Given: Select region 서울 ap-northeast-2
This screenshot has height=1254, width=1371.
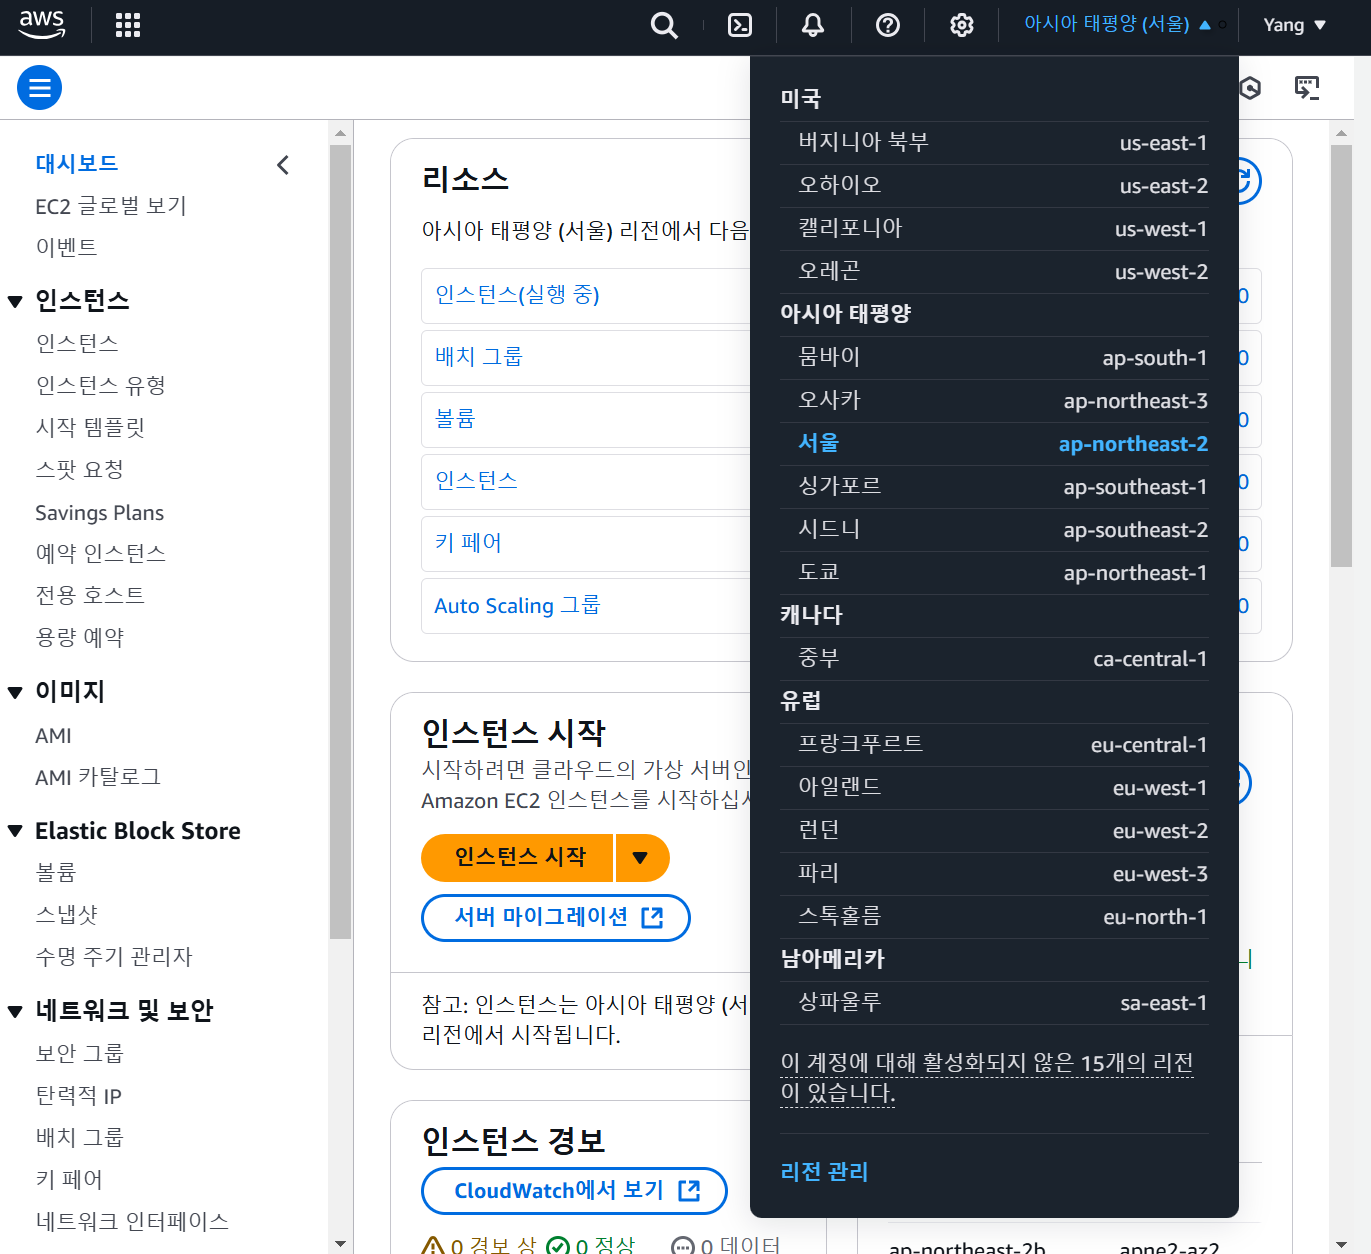Looking at the screenshot, I should pyautogui.click(x=994, y=444).
